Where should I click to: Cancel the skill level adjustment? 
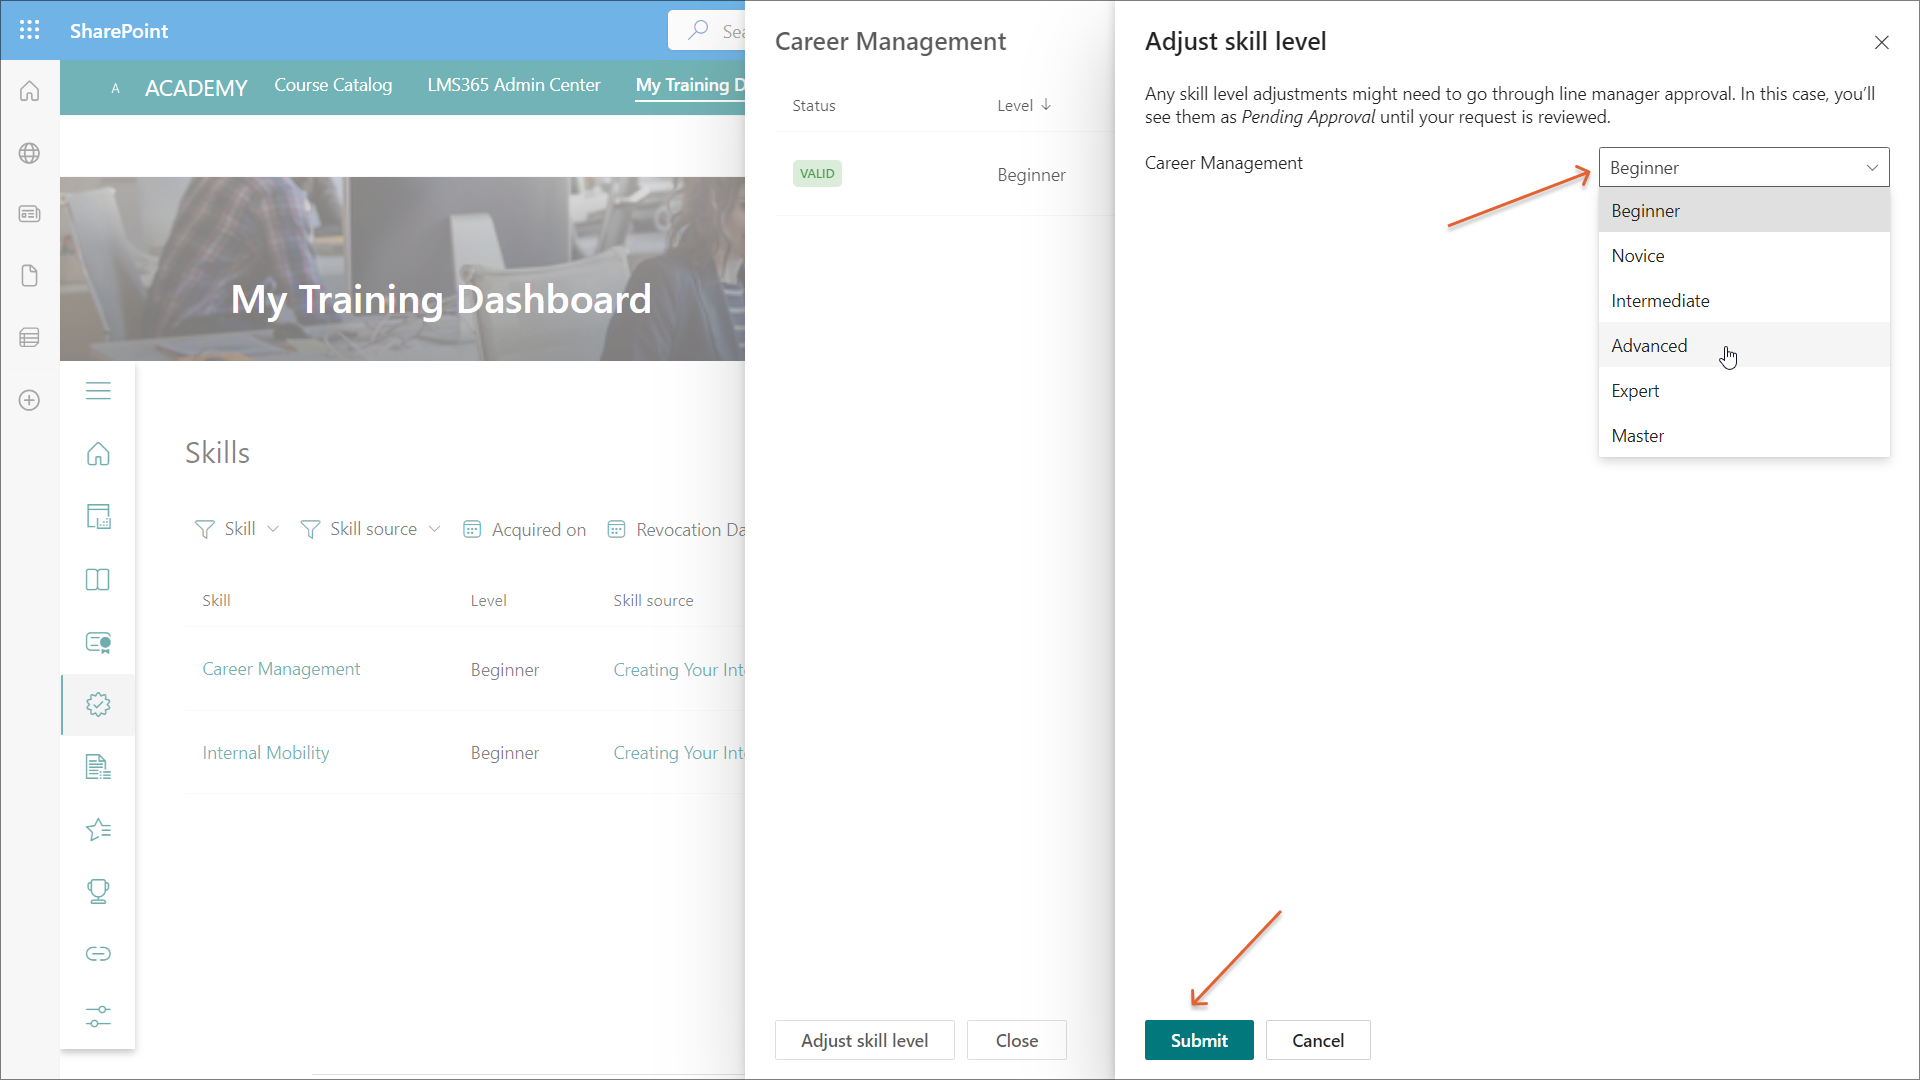pos(1317,1040)
